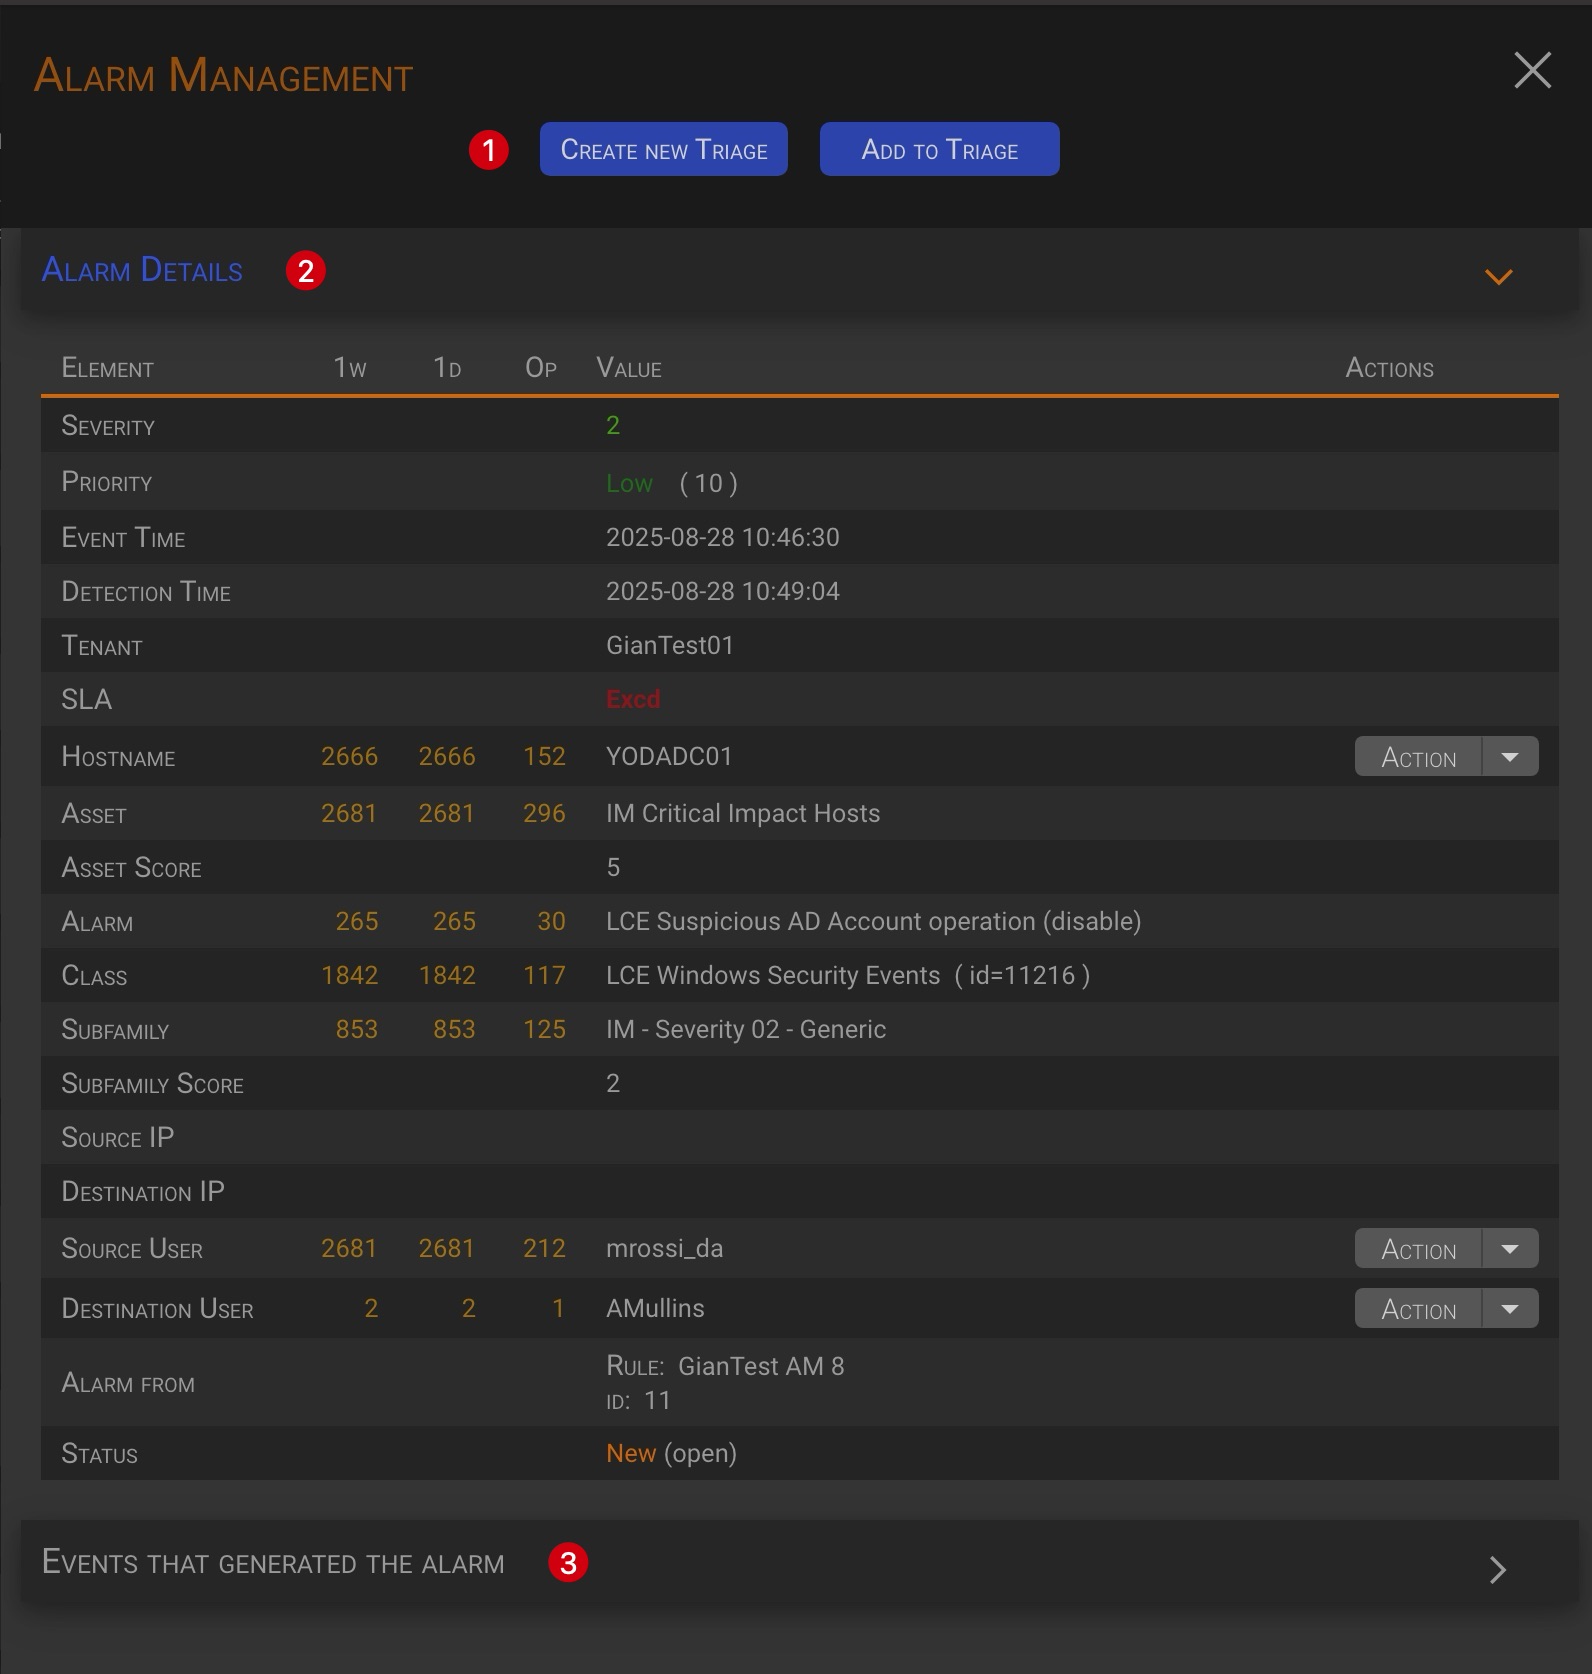This screenshot has height=1674, width=1592.
Task: Expand Events that generated the alarm
Action: pyautogui.click(x=1497, y=1569)
